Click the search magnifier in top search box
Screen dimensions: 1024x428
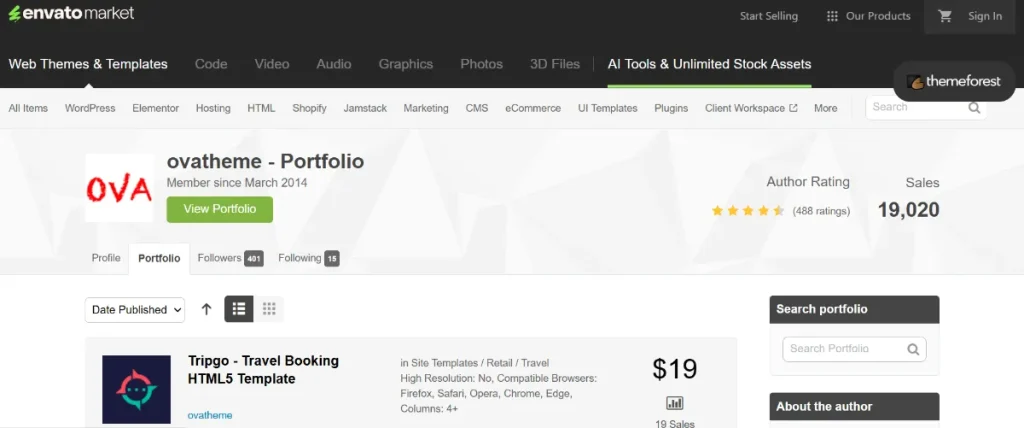tap(974, 108)
